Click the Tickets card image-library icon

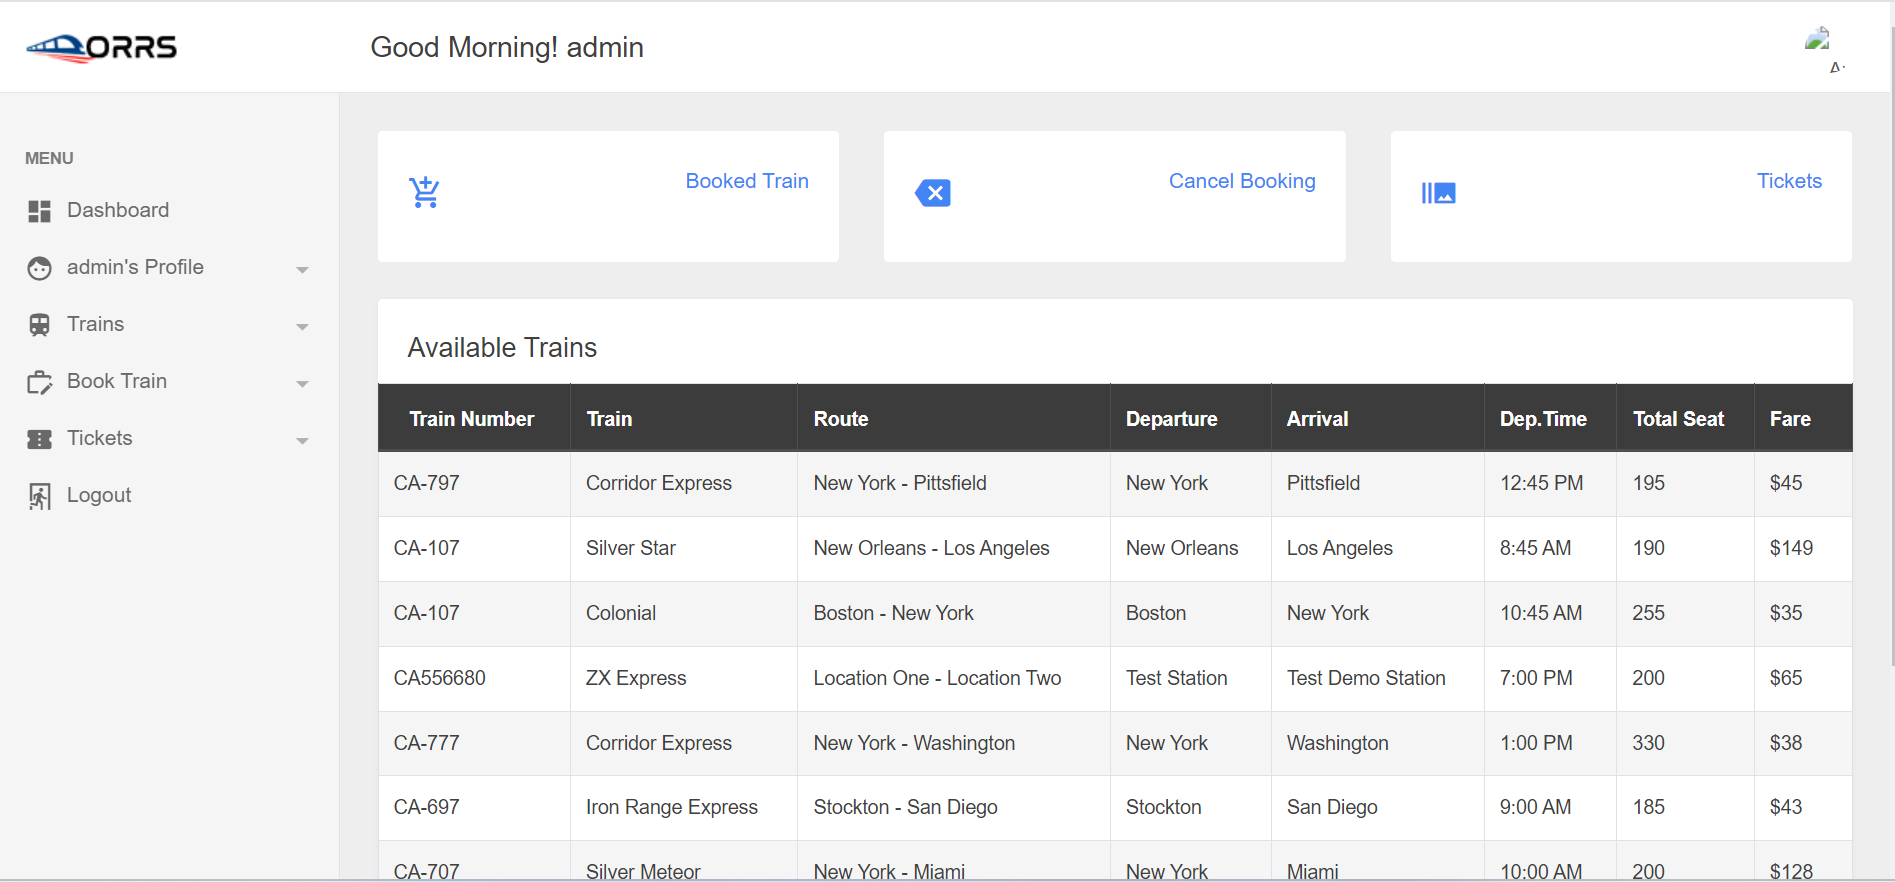[x=1439, y=193]
